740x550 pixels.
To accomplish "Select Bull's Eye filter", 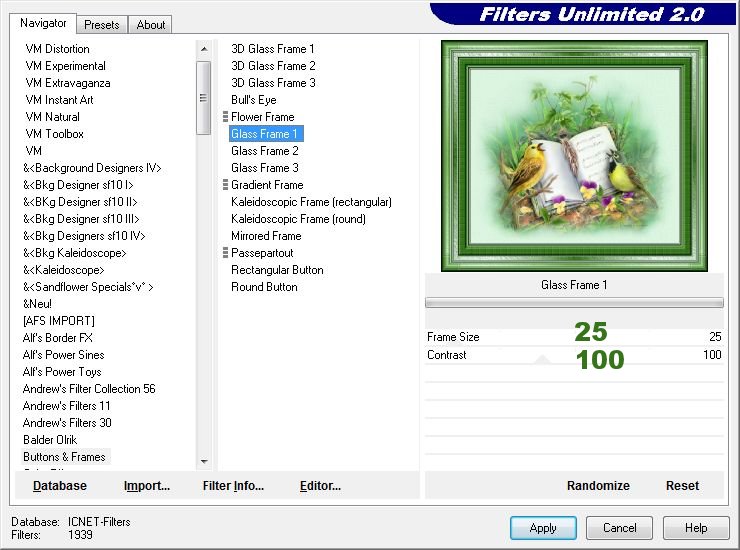I will [x=253, y=100].
